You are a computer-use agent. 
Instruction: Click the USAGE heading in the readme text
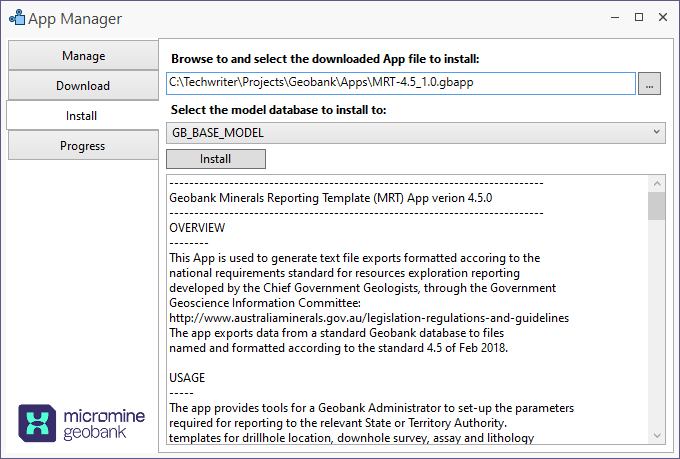pyautogui.click(x=187, y=378)
